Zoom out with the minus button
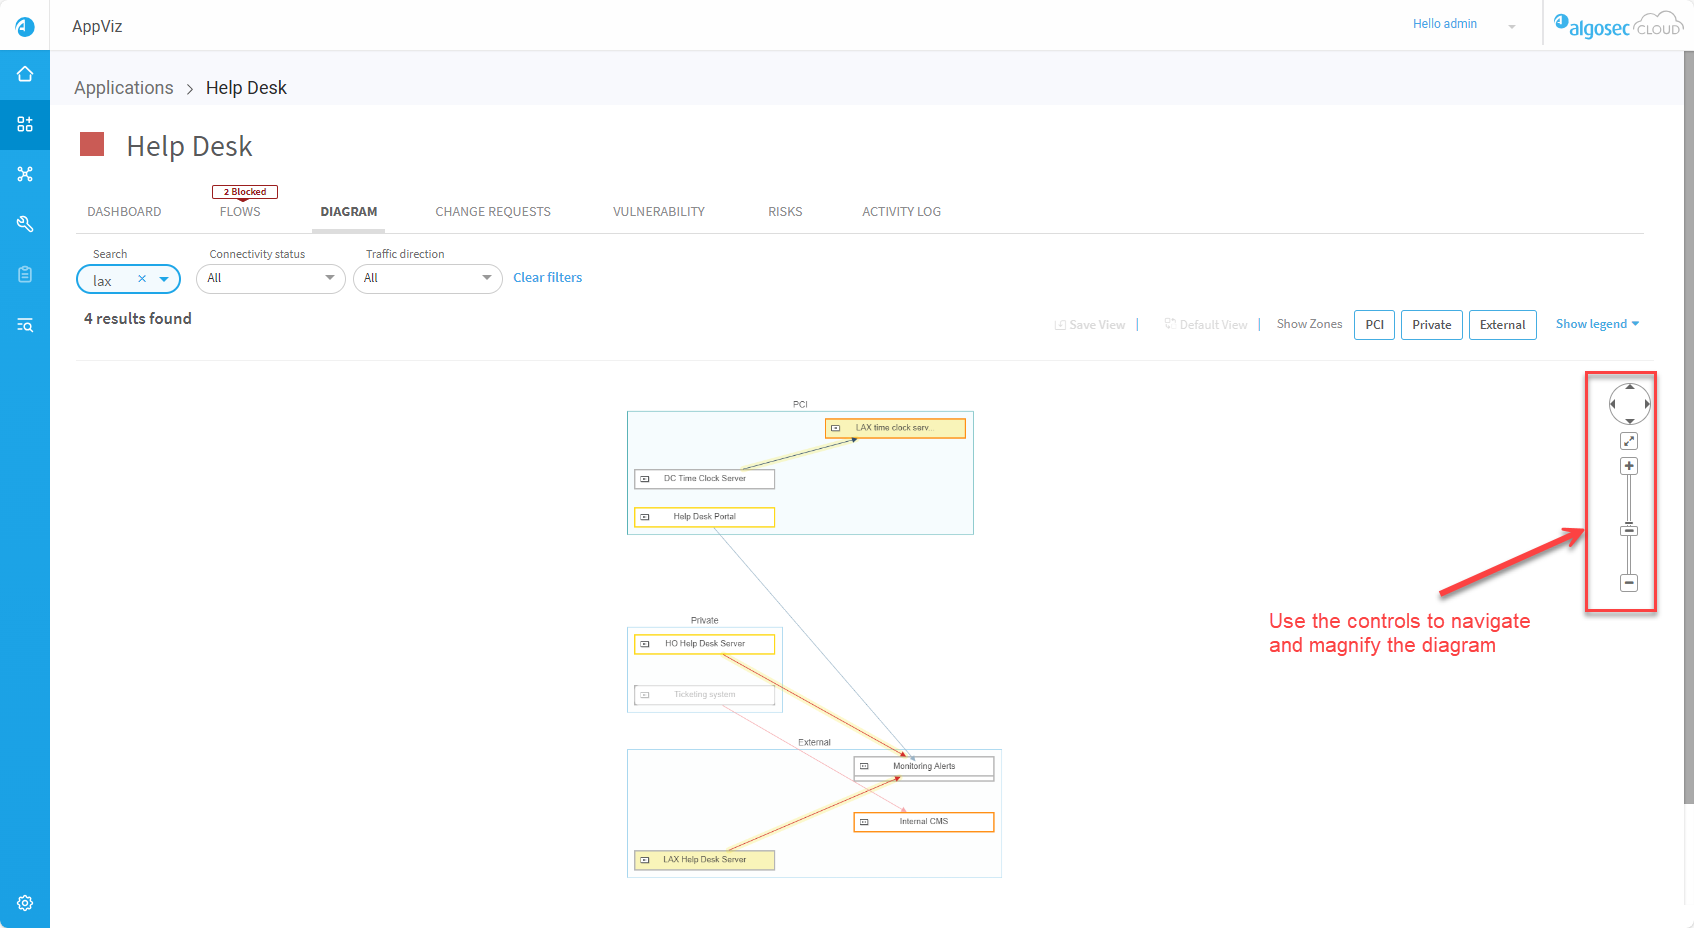The width and height of the screenshot is (1694, 928). (x=1629, y=582)
